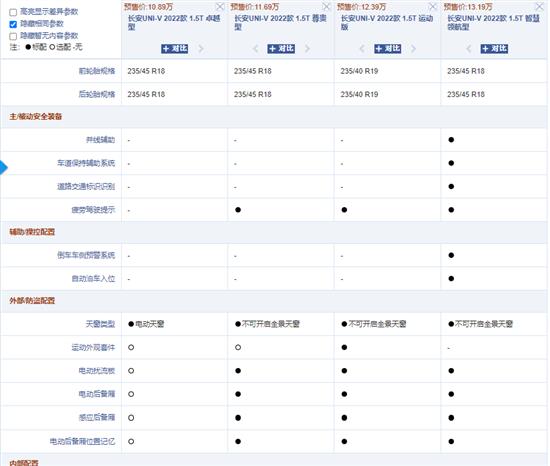
Task: Click 卓越型 optional circle for 电动扰流板
Action: tap(131, 371)
